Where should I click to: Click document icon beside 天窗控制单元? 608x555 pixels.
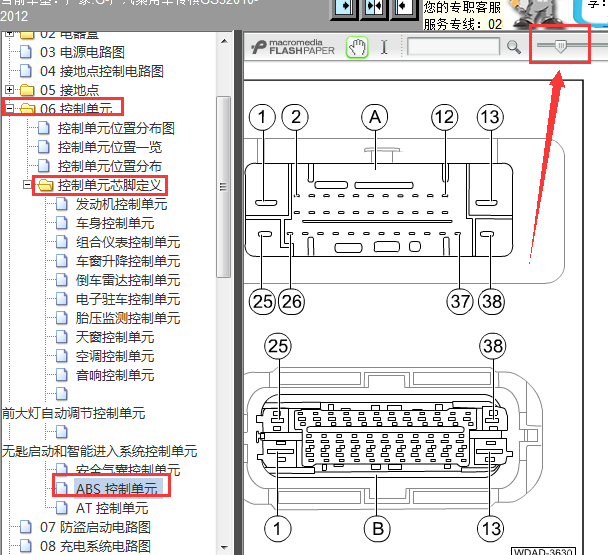pyautogui.click(x=62, y=337)
